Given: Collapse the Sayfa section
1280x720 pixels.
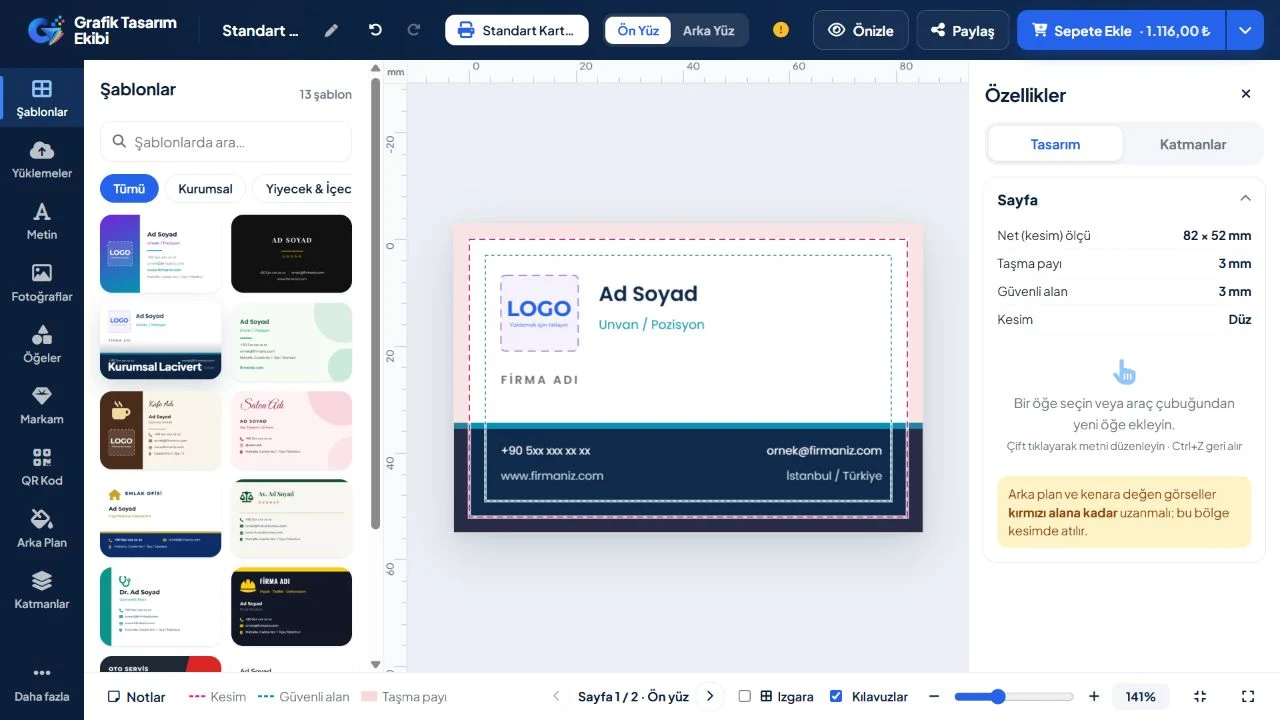Looking at the screenshot, I should tap(1245, 199).
